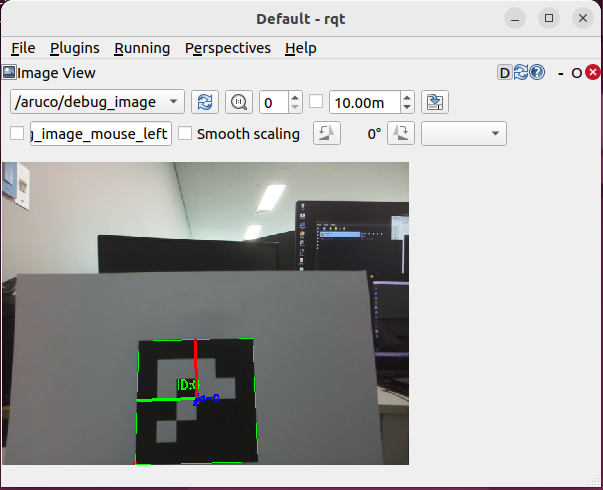Maximize the rqt window

tap(549, 18)
